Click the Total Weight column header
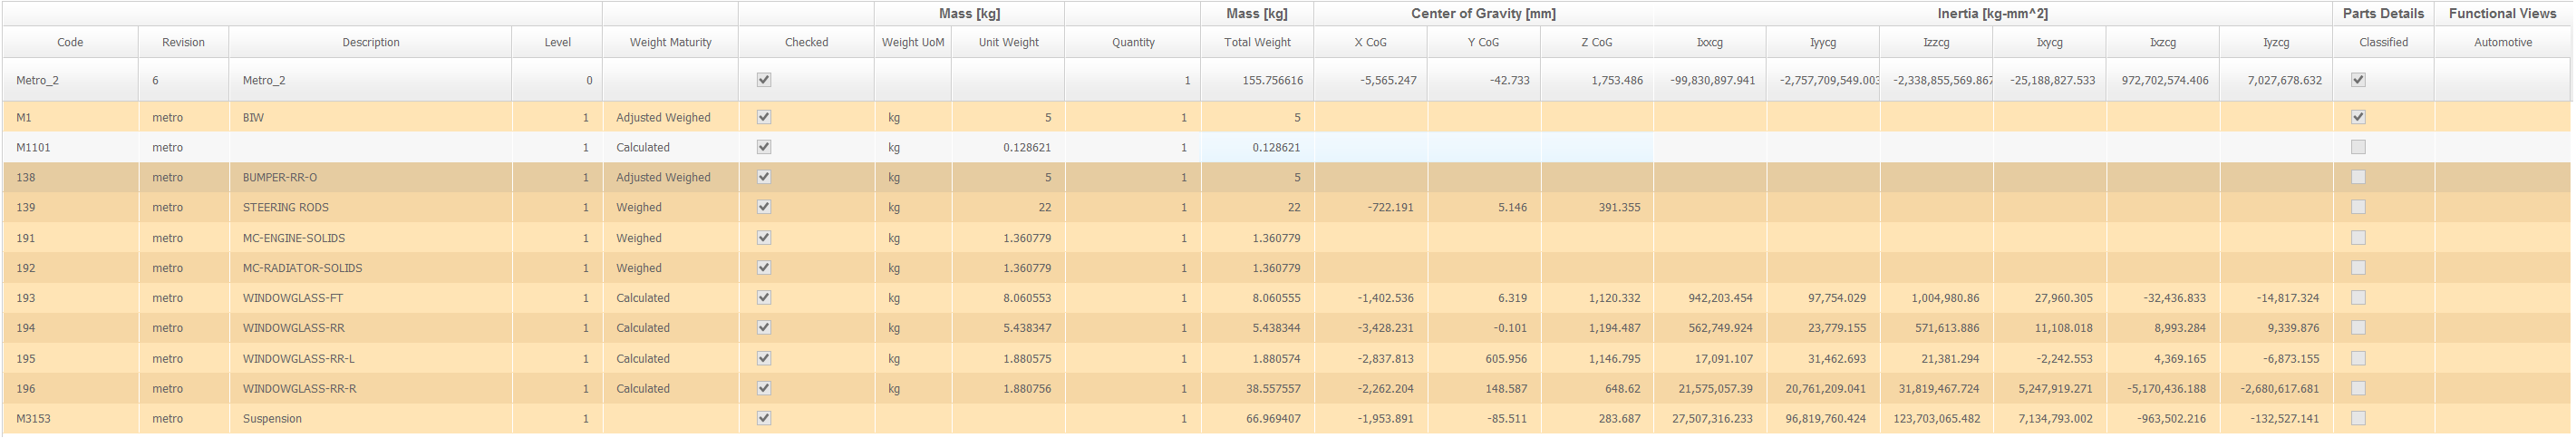The height and width of the screenshot is (438, 2576). pos(1257,42)
